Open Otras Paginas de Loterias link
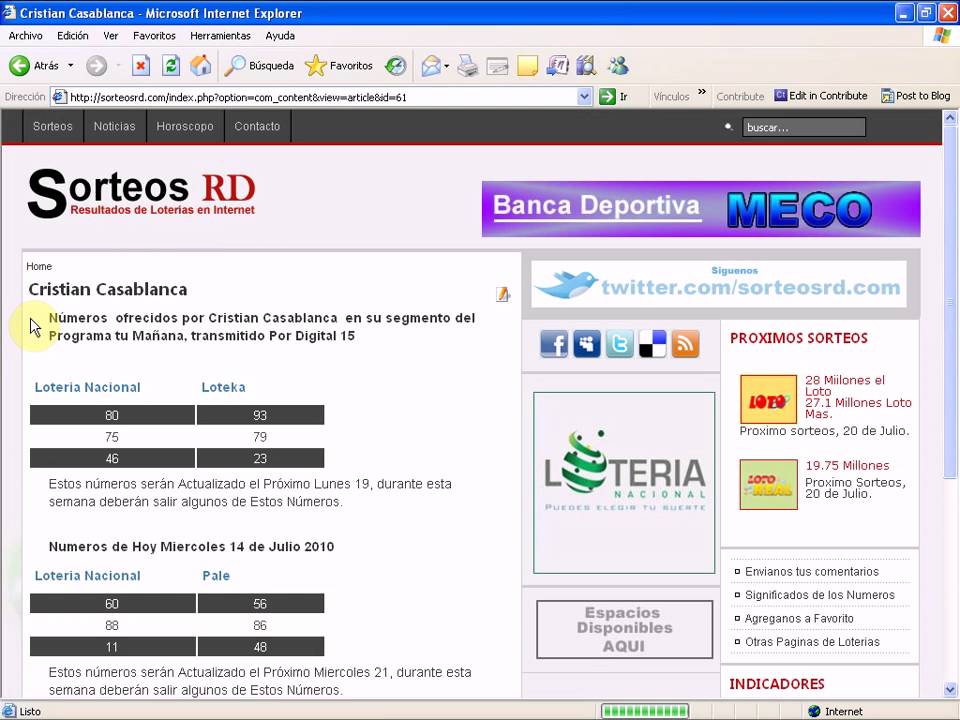 pos(812,642)
